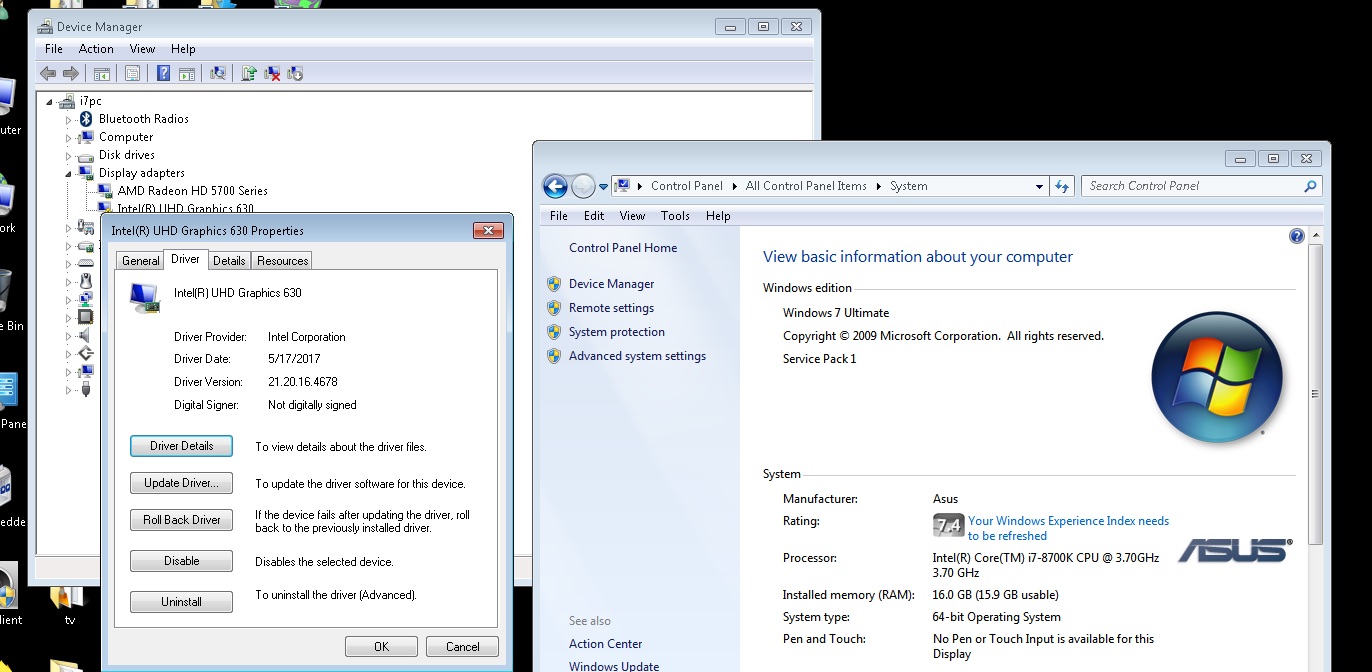Viewport: 1372px width, 672px height.
Task: Confirm the dialog with OK
Action: click(x=381, y=647)
